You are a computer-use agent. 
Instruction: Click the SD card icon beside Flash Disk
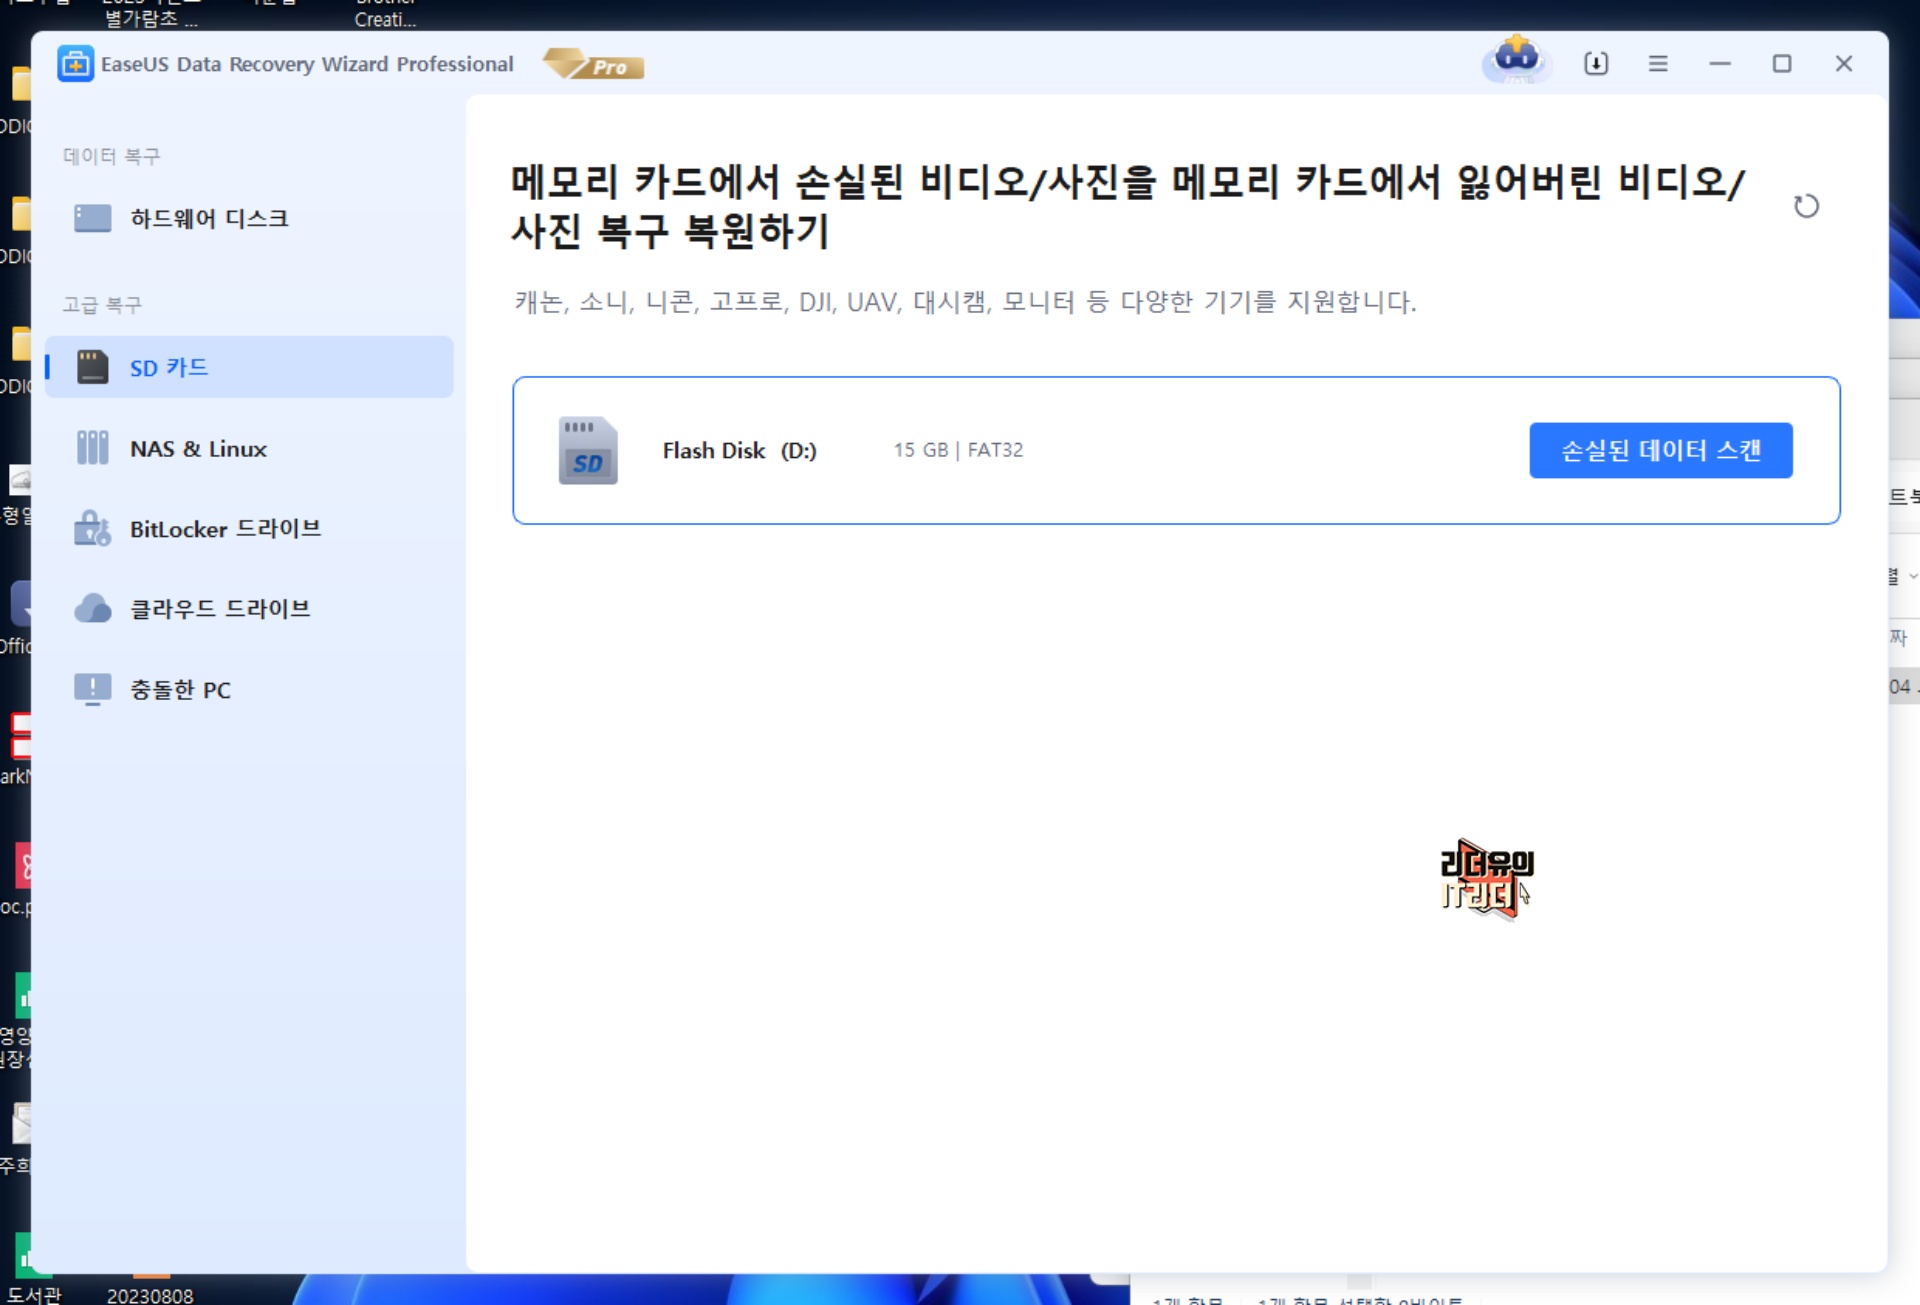click(587, 451)
